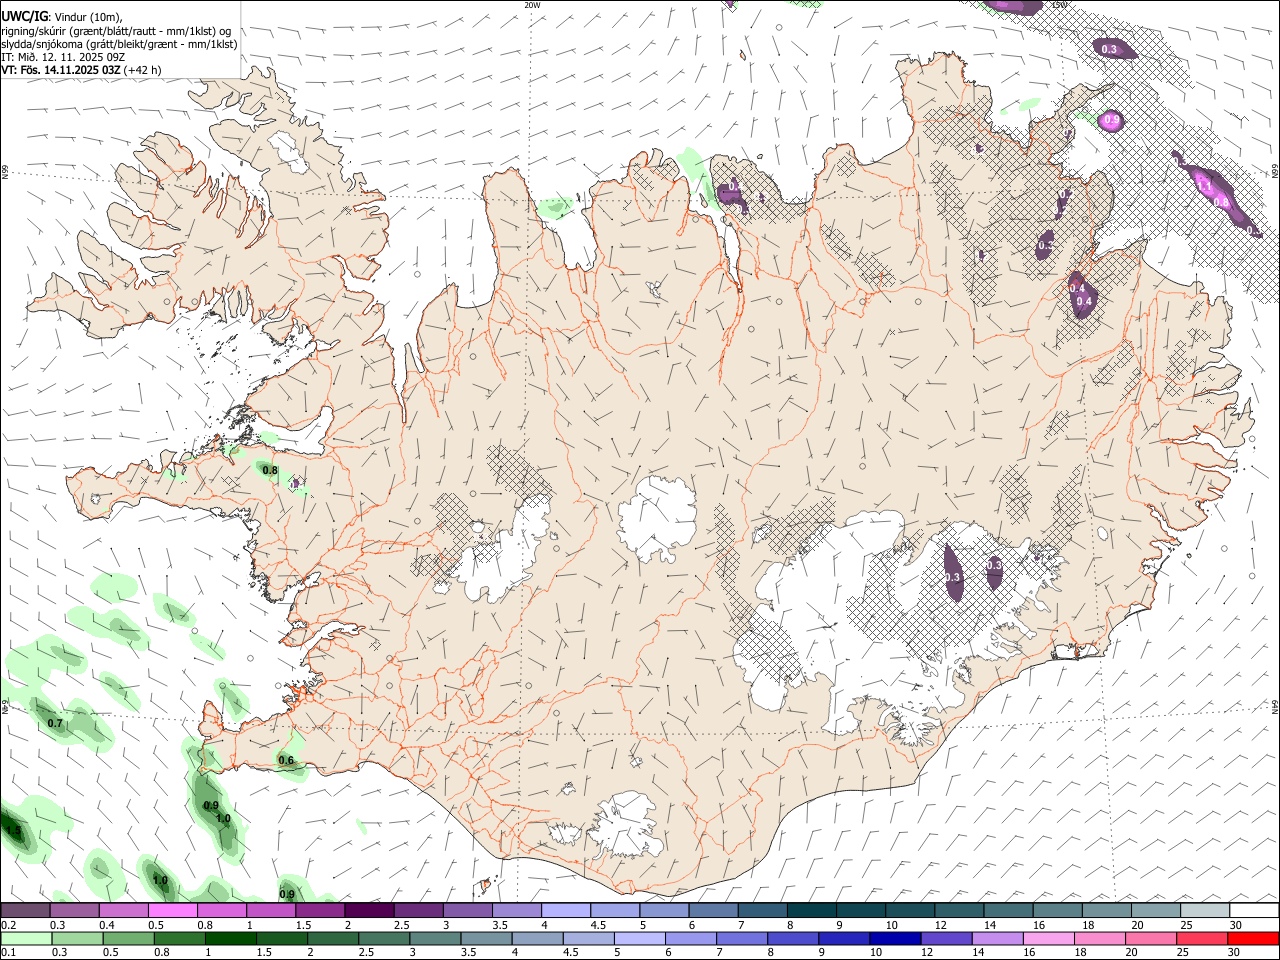Click the "(+42 h)" forecast offset text
Viewport: 1280px width, 960px height.
[142, 70]
